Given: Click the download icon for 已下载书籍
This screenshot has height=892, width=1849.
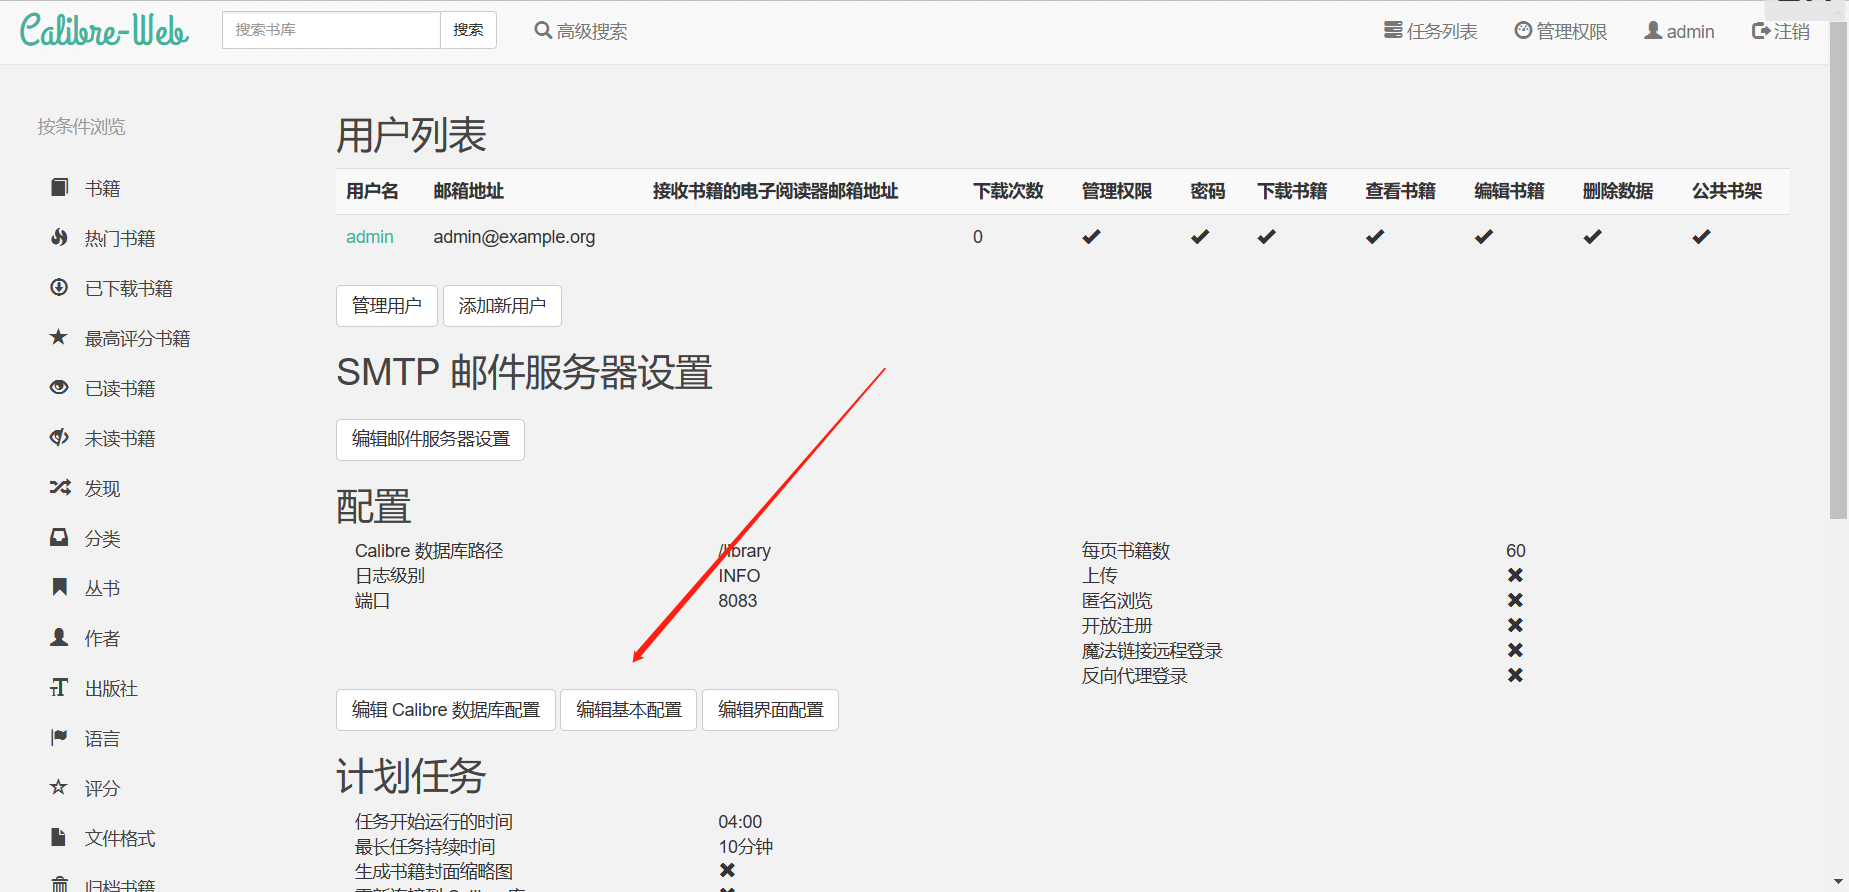Looking at the screenshot, I should click(x=59, y=288).
